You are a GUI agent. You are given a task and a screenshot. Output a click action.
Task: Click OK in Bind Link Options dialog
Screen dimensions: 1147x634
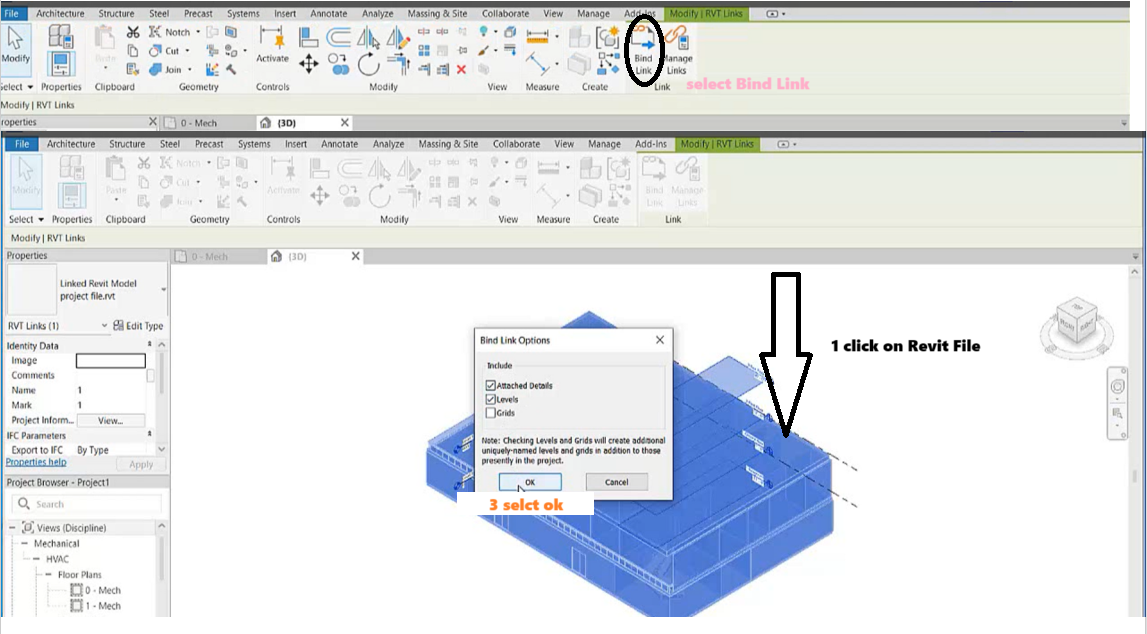tap(530, 481)
